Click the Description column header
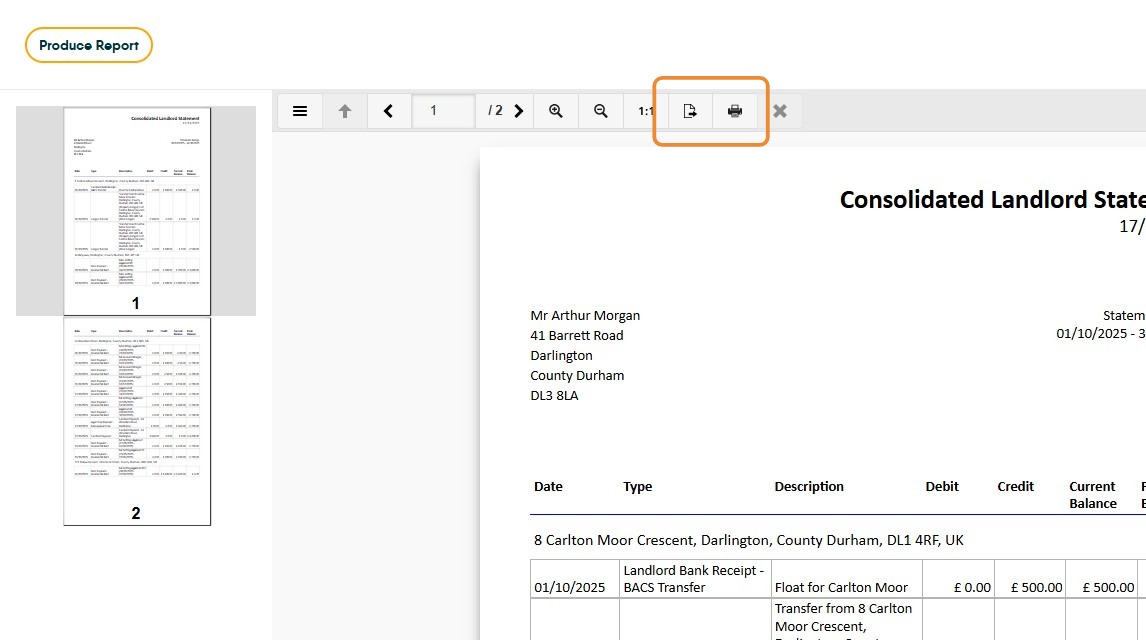This screenshot has height=640, width=1146. [x=809, y=487]
